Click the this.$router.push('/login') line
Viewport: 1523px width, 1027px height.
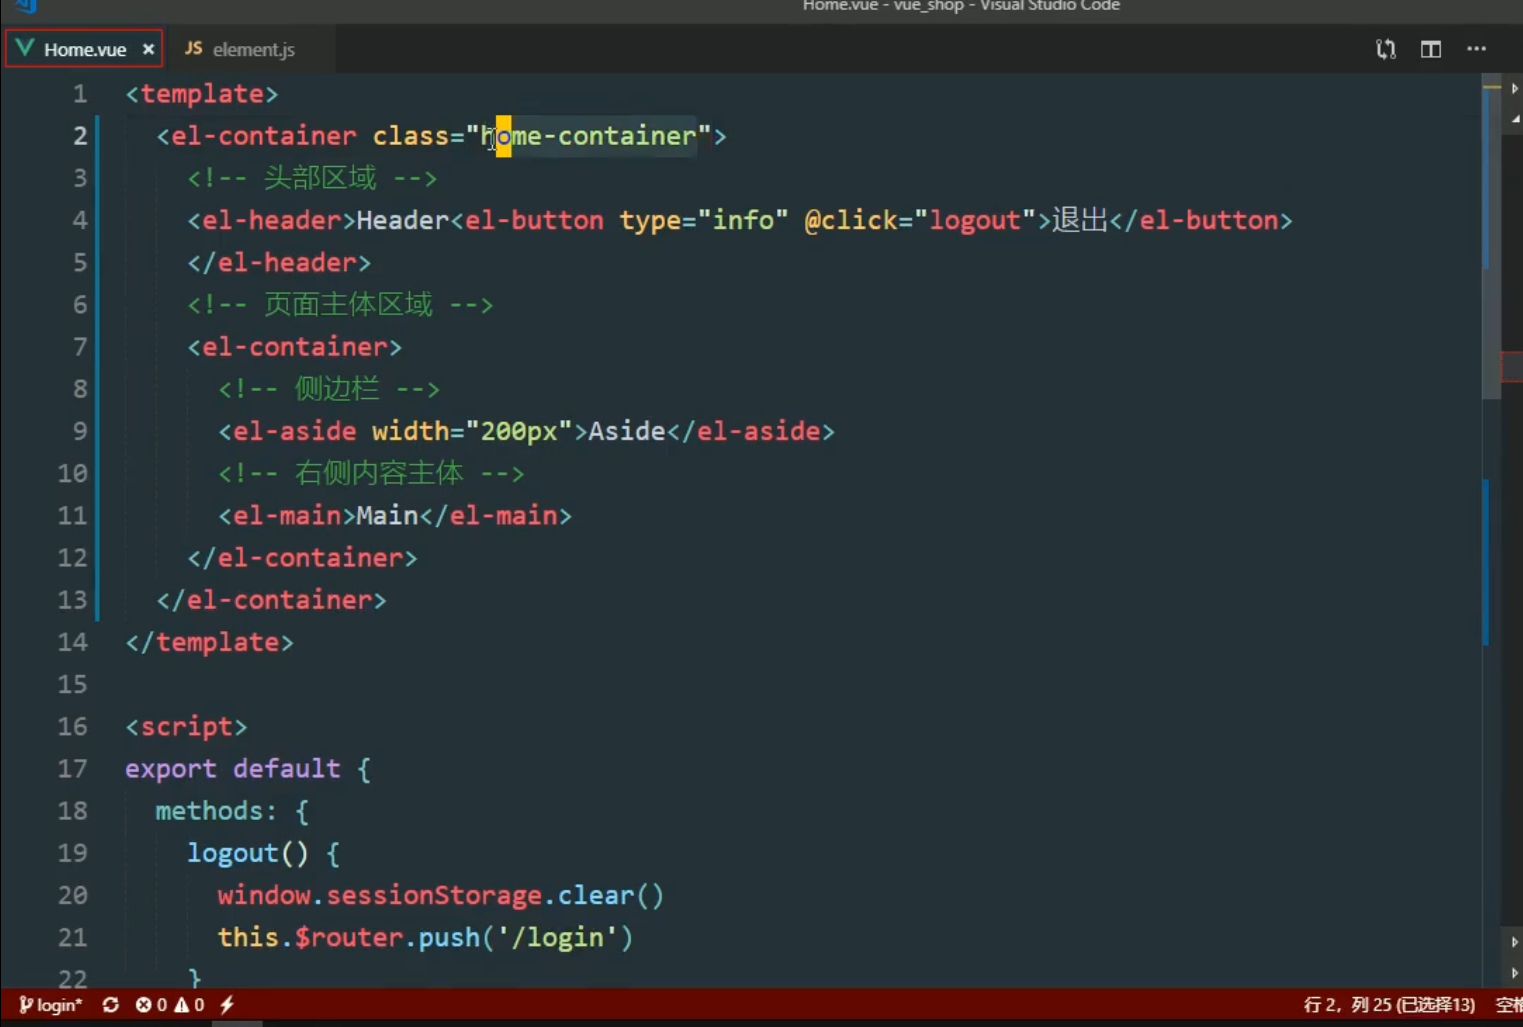[x=425, y=937]
